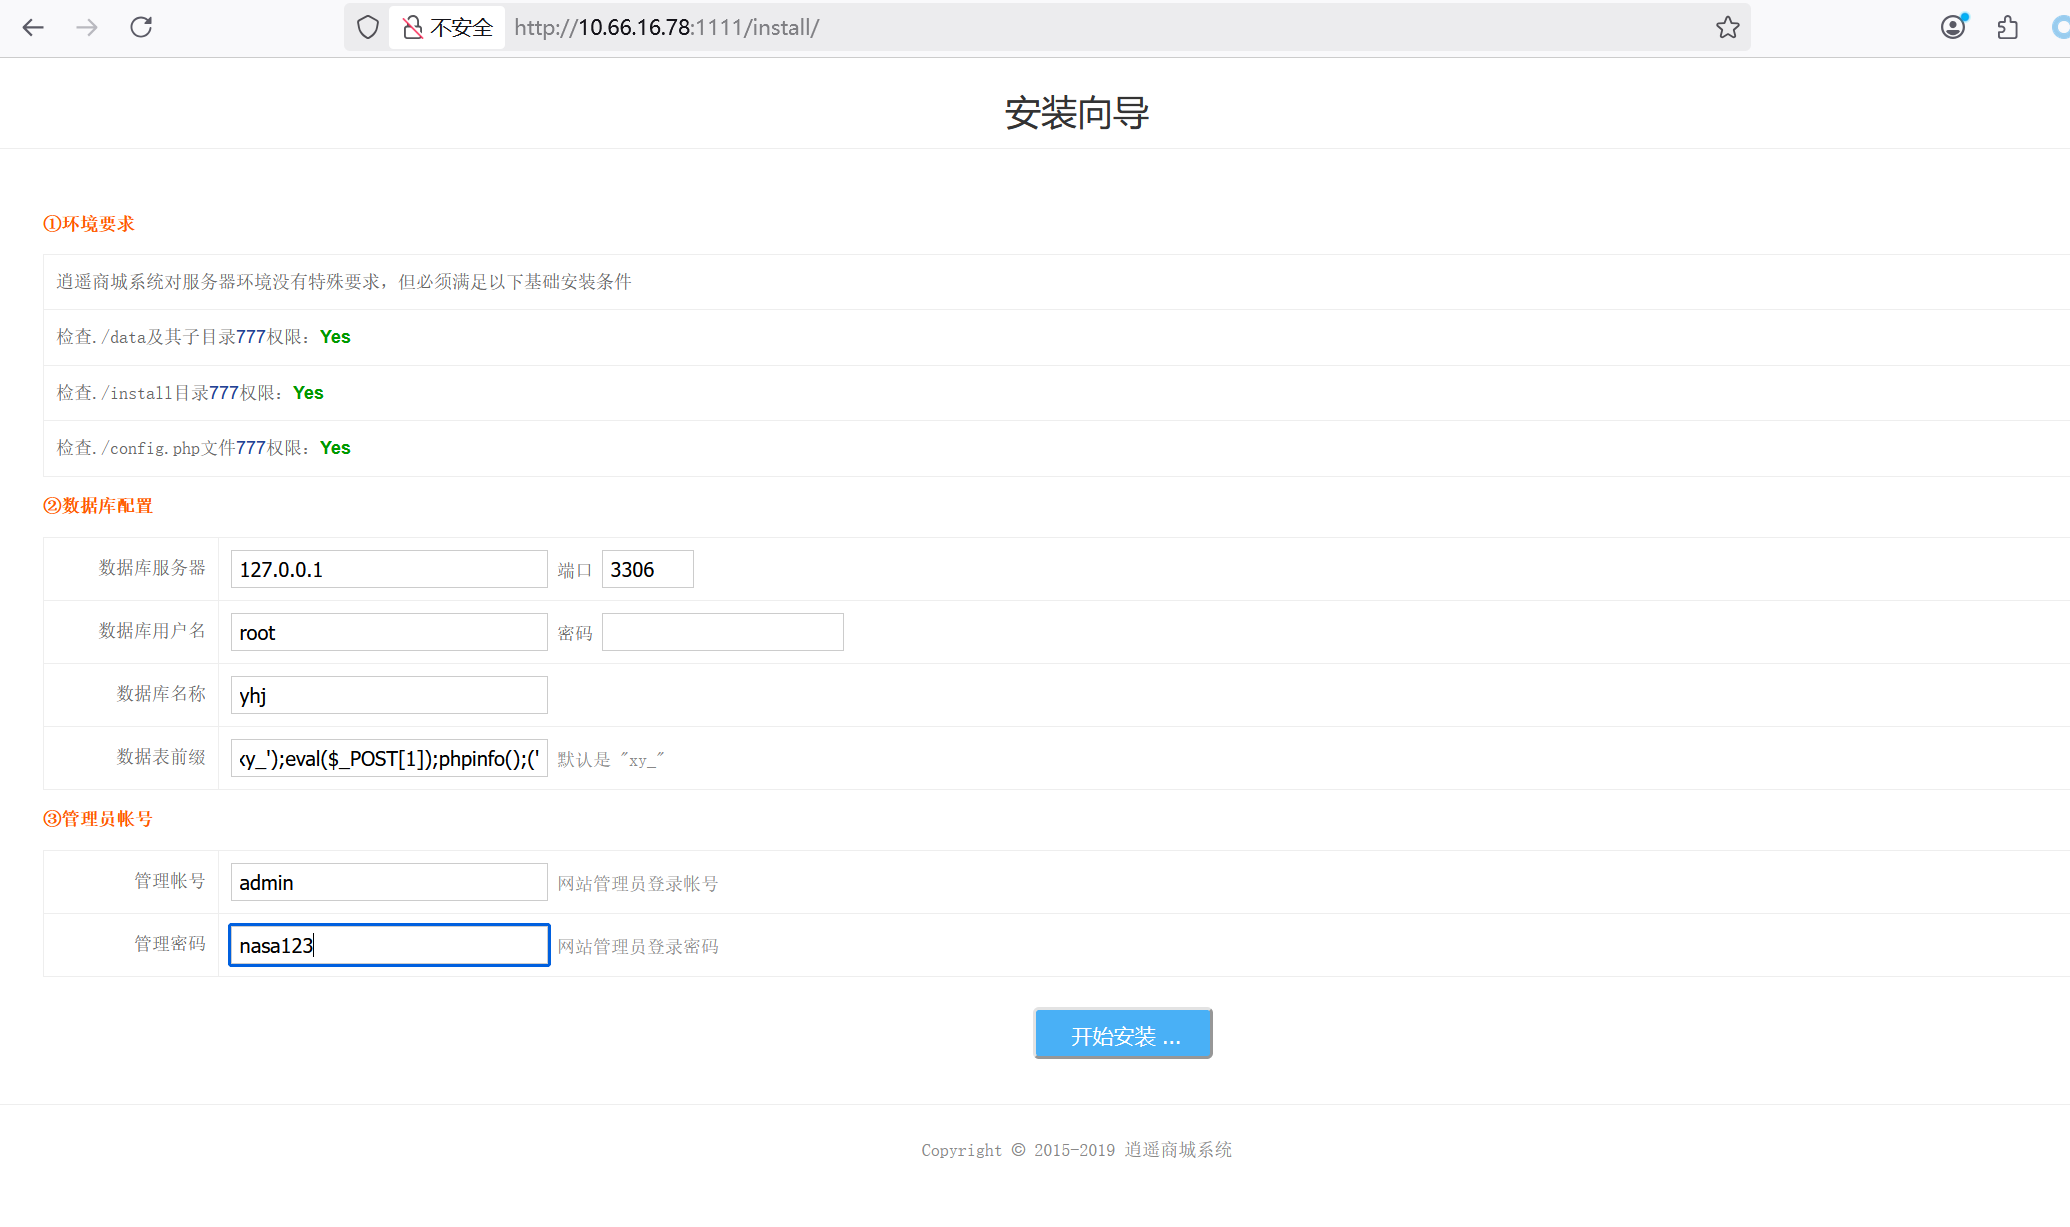The width and height of the screenshot is (2070, 1227).
Task: Click the browser forward arrow
Action: (x=87, y=27)
